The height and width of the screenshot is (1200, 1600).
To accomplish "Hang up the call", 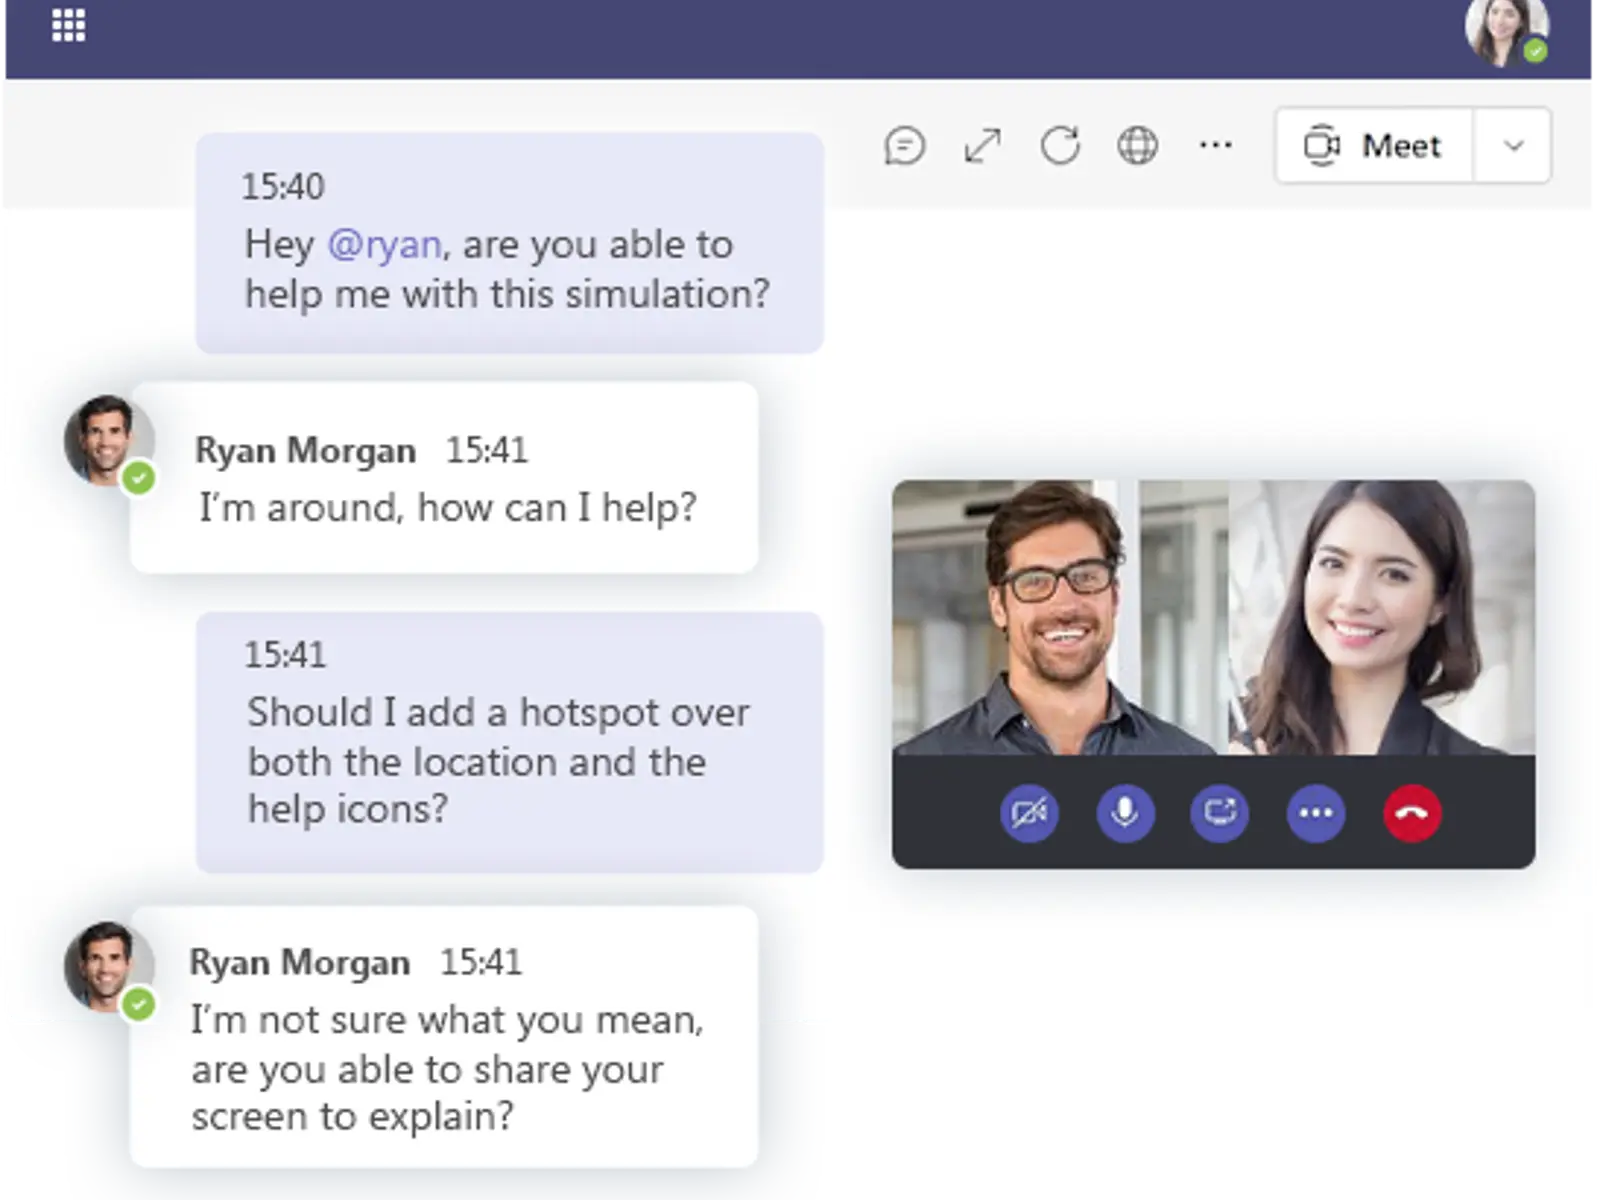I will point(1411,813).
